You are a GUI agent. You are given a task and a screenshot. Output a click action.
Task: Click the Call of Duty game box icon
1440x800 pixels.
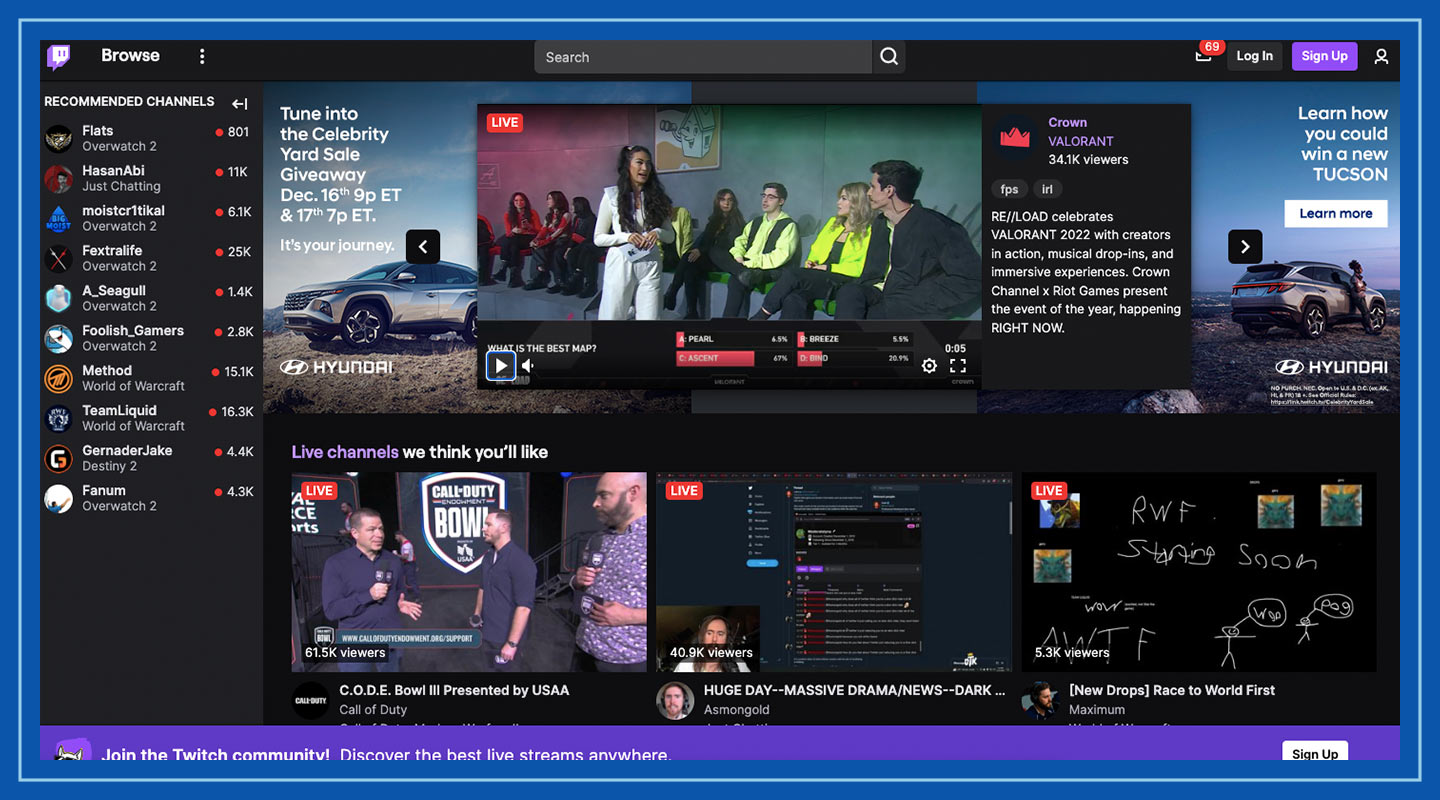(x=310, y=700)
